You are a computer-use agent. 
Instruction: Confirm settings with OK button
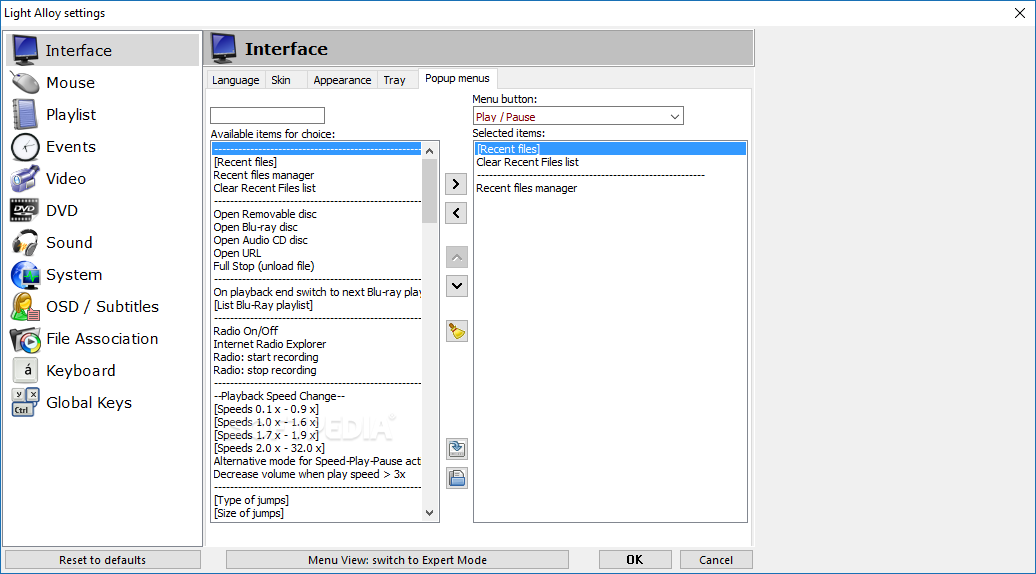635,560
